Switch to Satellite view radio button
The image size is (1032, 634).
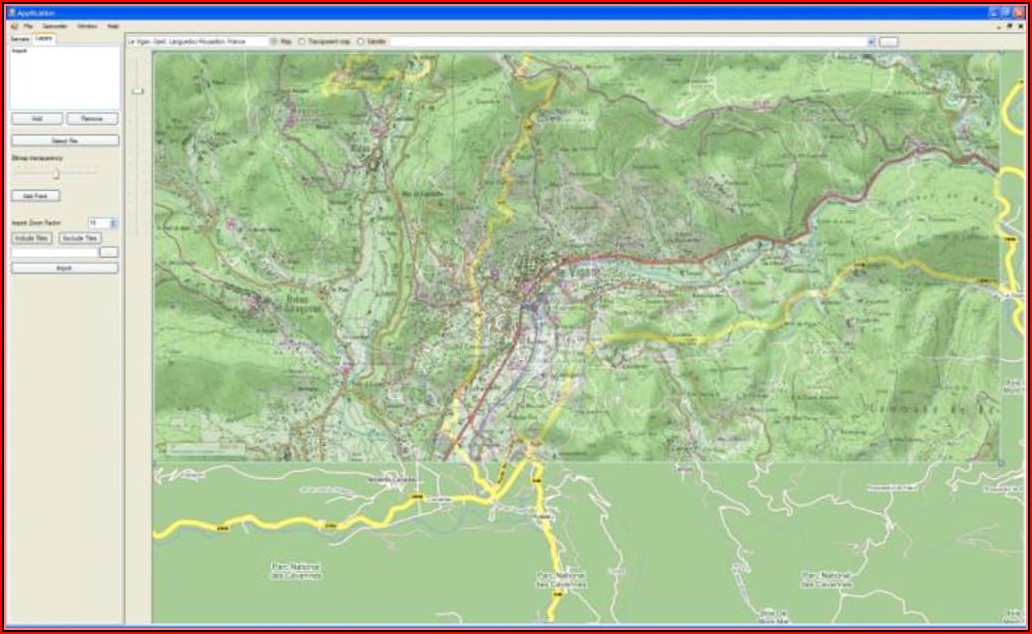[361, 42]
